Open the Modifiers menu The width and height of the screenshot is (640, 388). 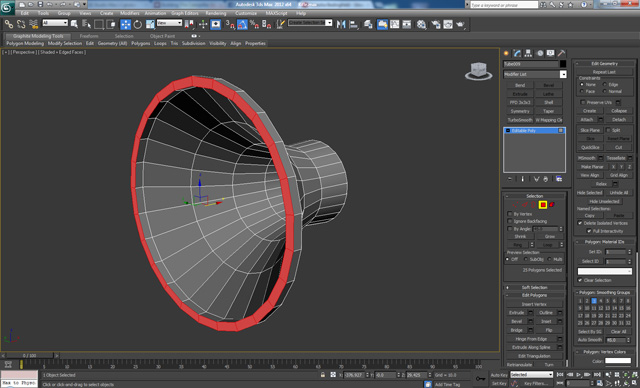coord(130,13)
